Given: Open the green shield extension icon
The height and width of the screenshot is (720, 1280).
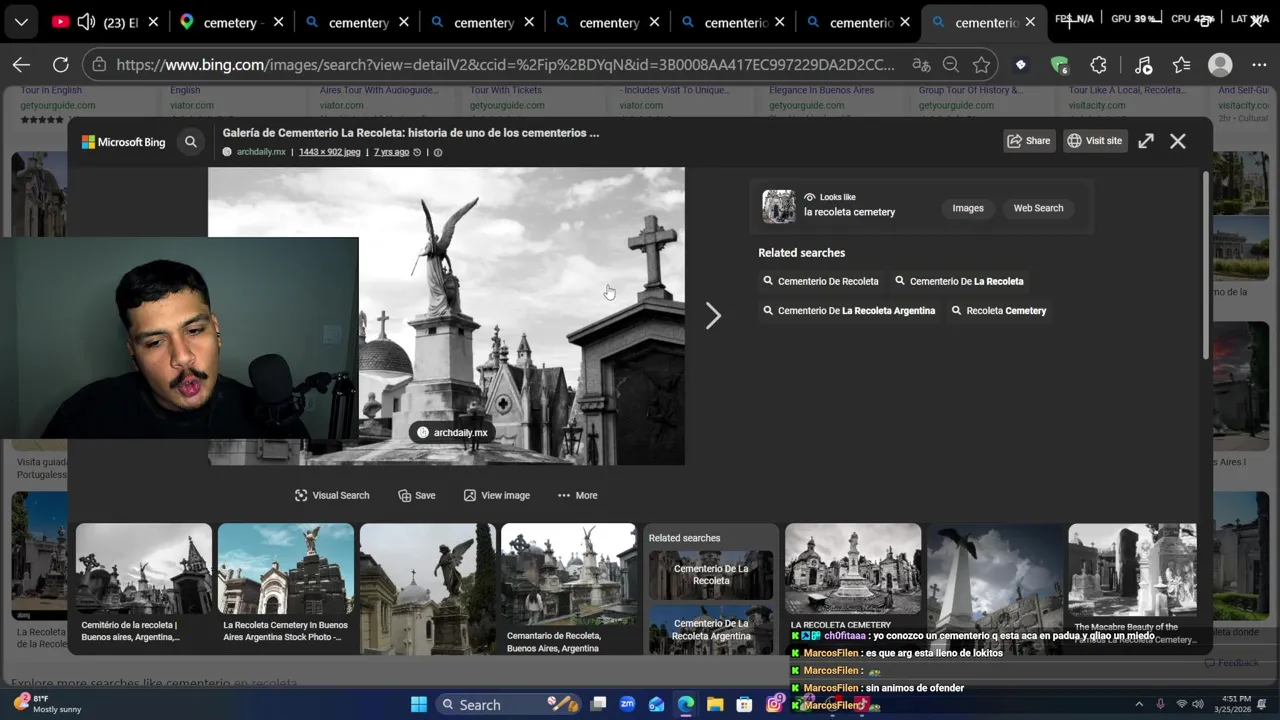Looking at the screenshot, I should [x=1059, y=65].
